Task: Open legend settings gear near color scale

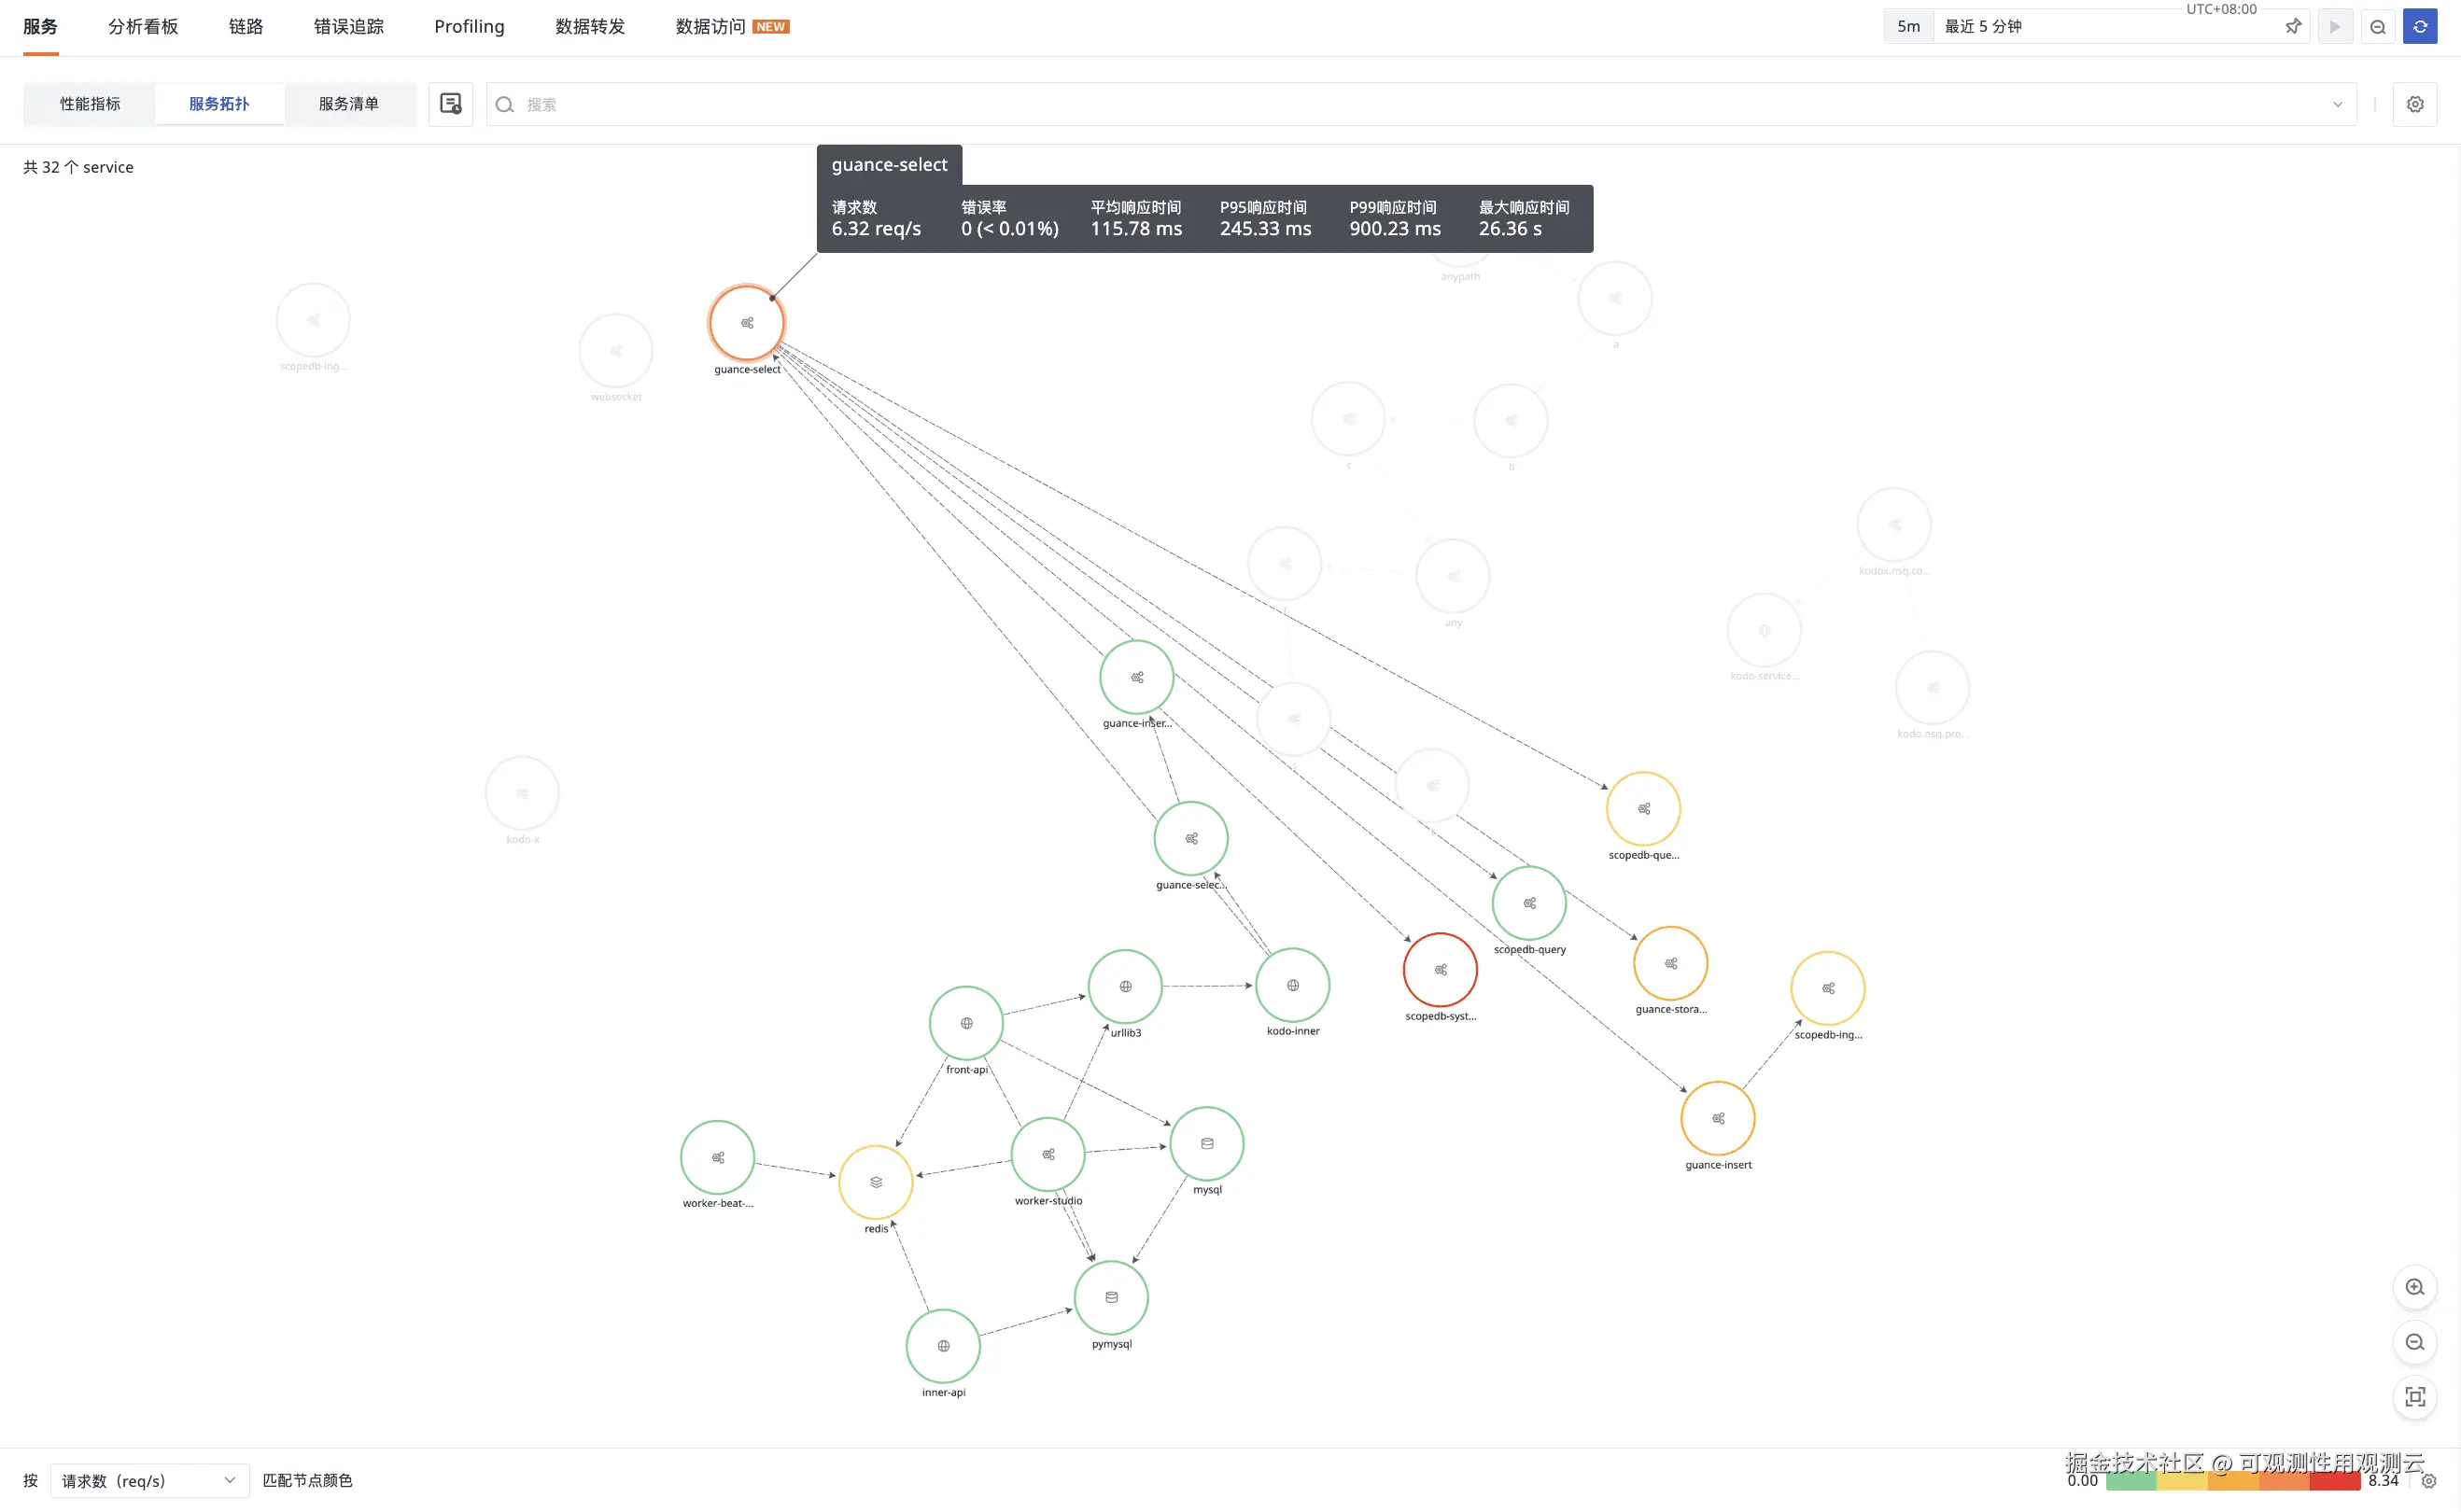Action: point(2429,1482)
